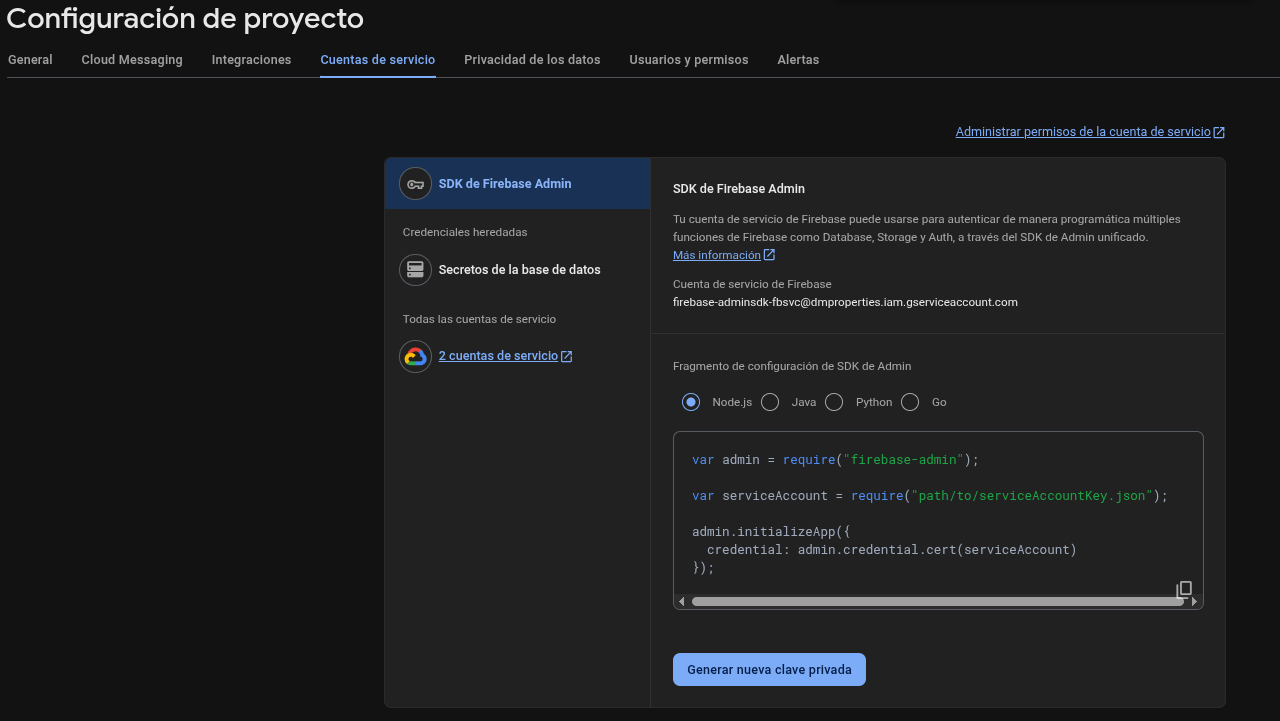Select the Cuentas de servicio tab
1280x721 pixels.
click(378, 60)
